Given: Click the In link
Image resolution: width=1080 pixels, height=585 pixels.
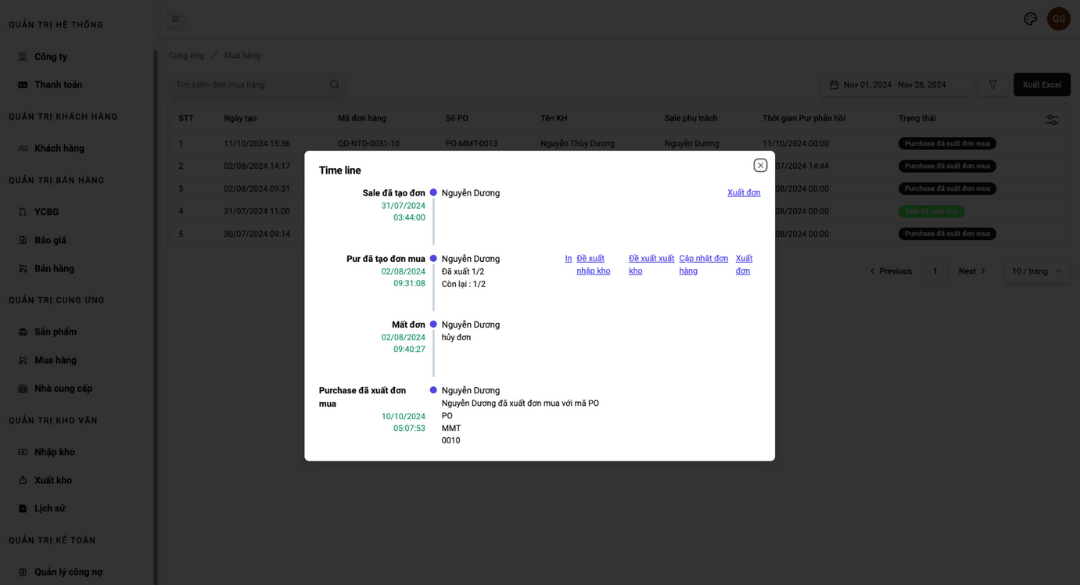Looking at the screenshot, I should click(568, 258).
